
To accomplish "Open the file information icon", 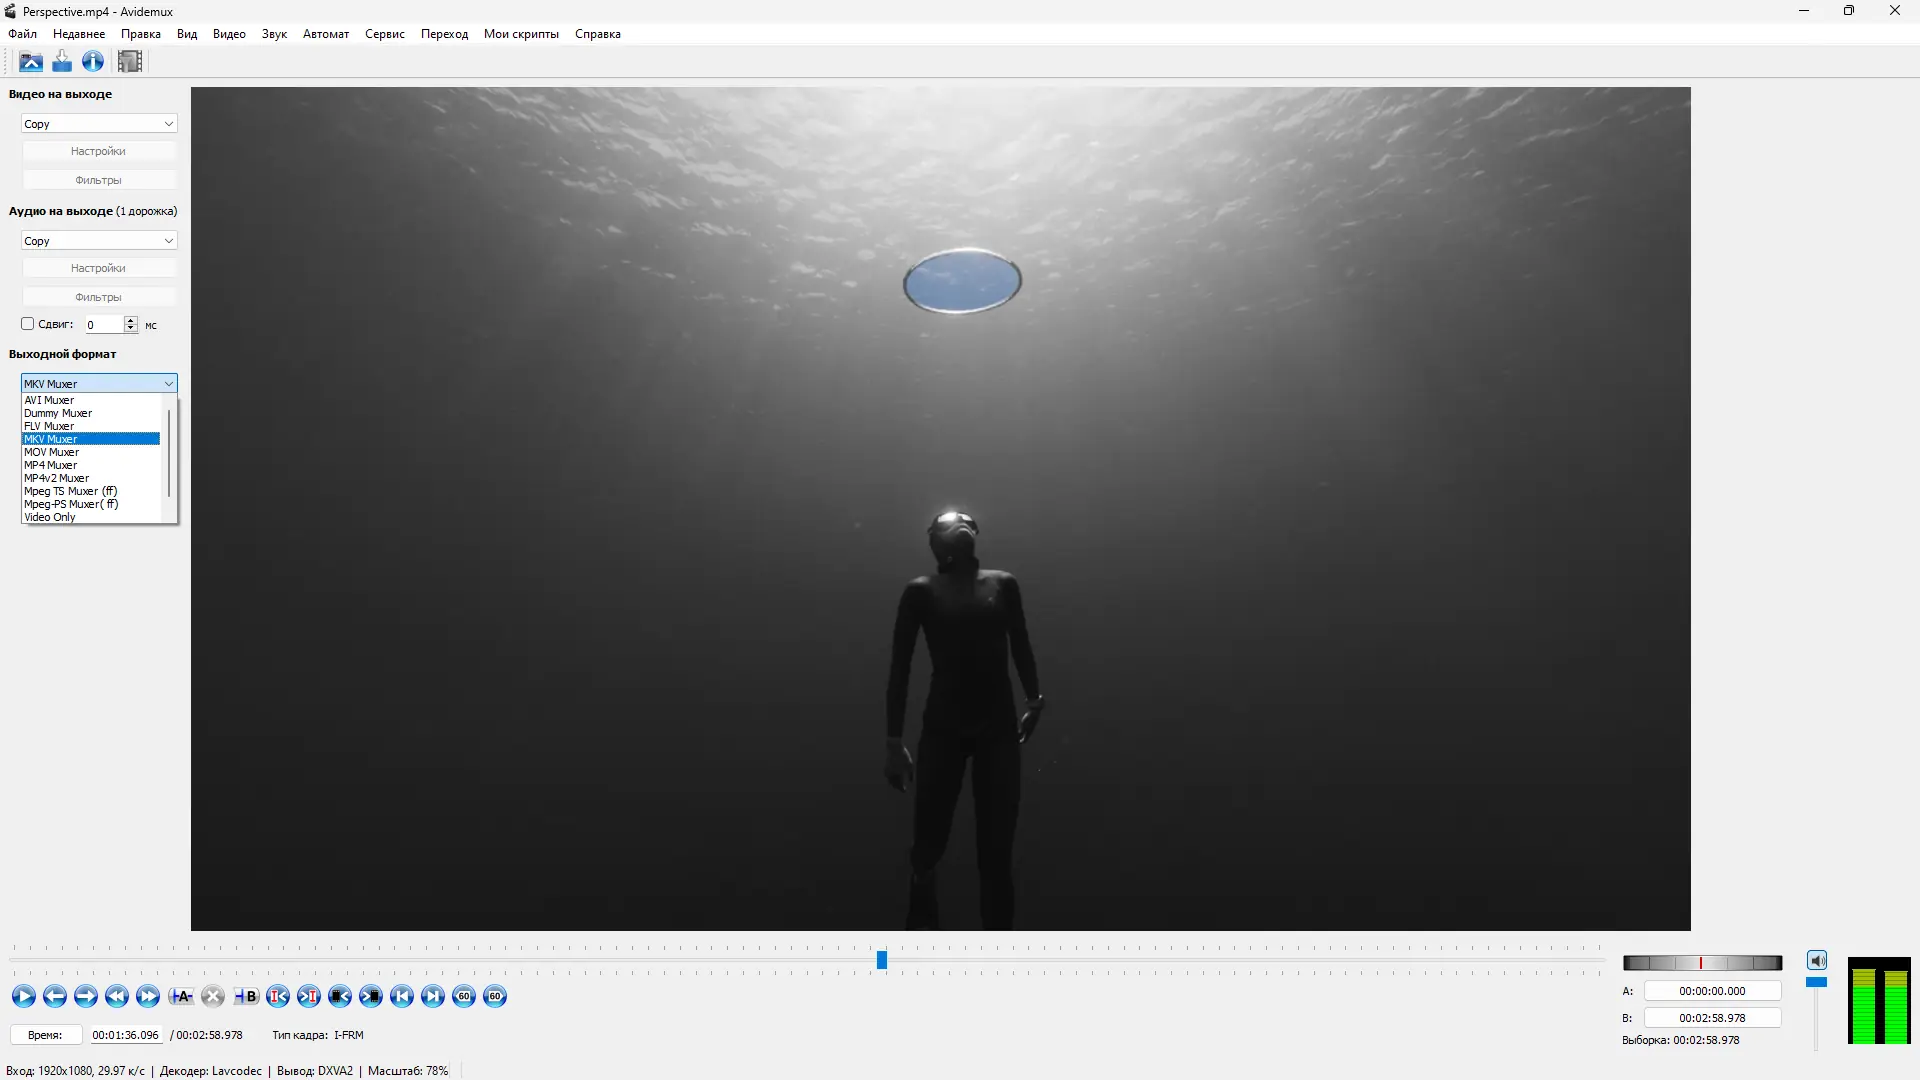I will pyautogui.click(x=93, y=62).
